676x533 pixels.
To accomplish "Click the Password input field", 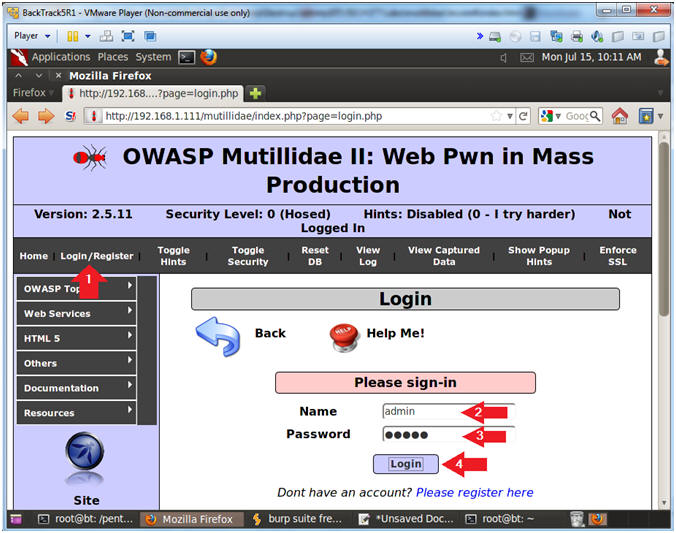I will [x=448, y=434].
